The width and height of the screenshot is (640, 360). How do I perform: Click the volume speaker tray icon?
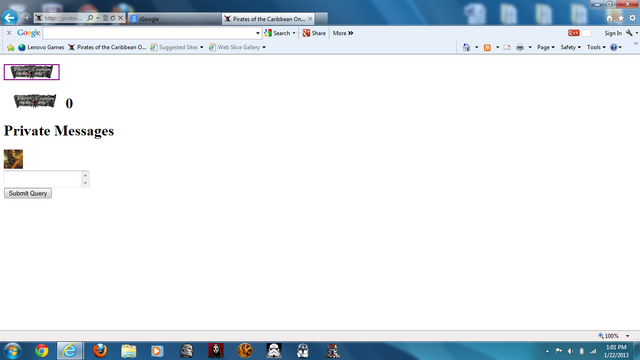pos(570,351)
